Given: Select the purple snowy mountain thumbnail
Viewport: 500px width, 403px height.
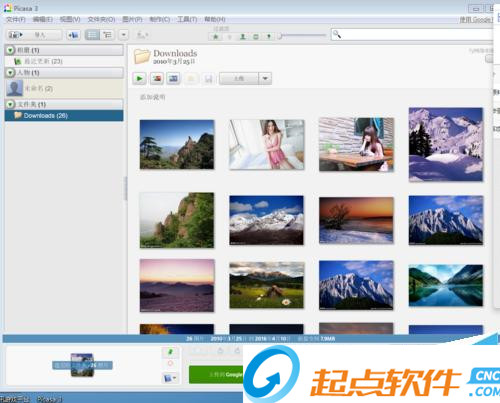Looking at the screenshot, I should click(446, 144).
